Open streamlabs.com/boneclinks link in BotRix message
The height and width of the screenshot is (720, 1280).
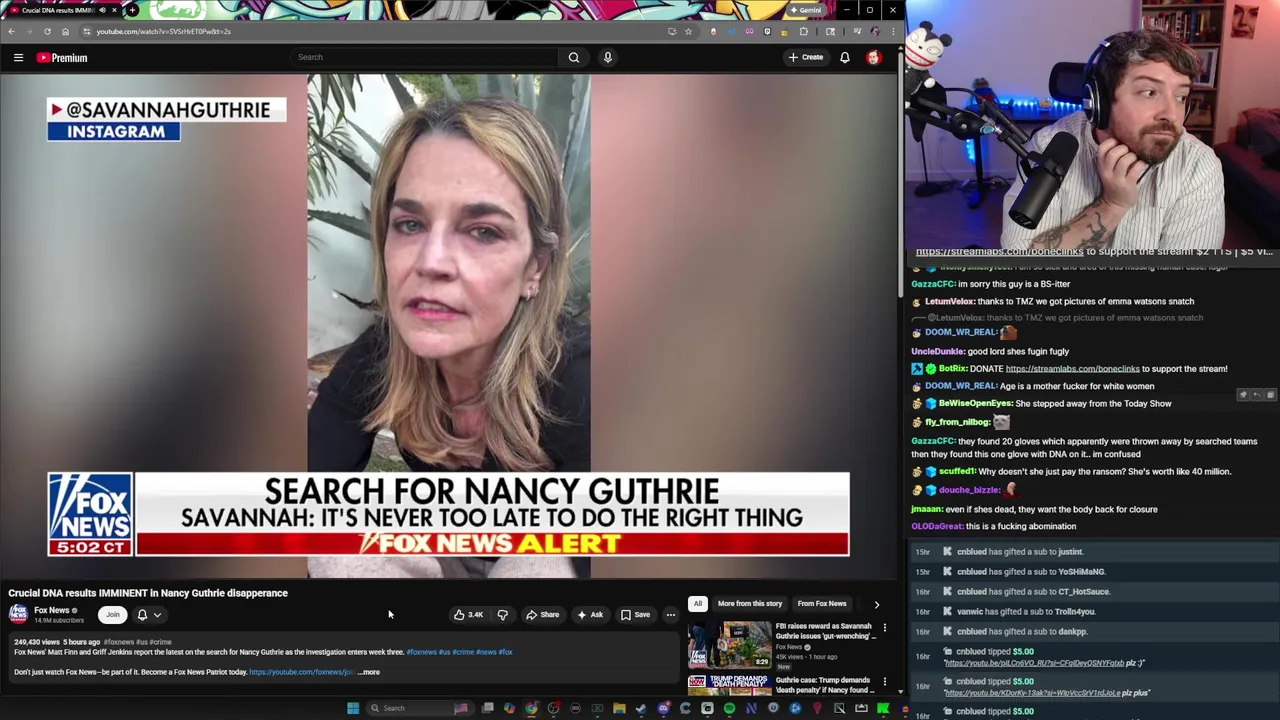(x=1072, y=369)
